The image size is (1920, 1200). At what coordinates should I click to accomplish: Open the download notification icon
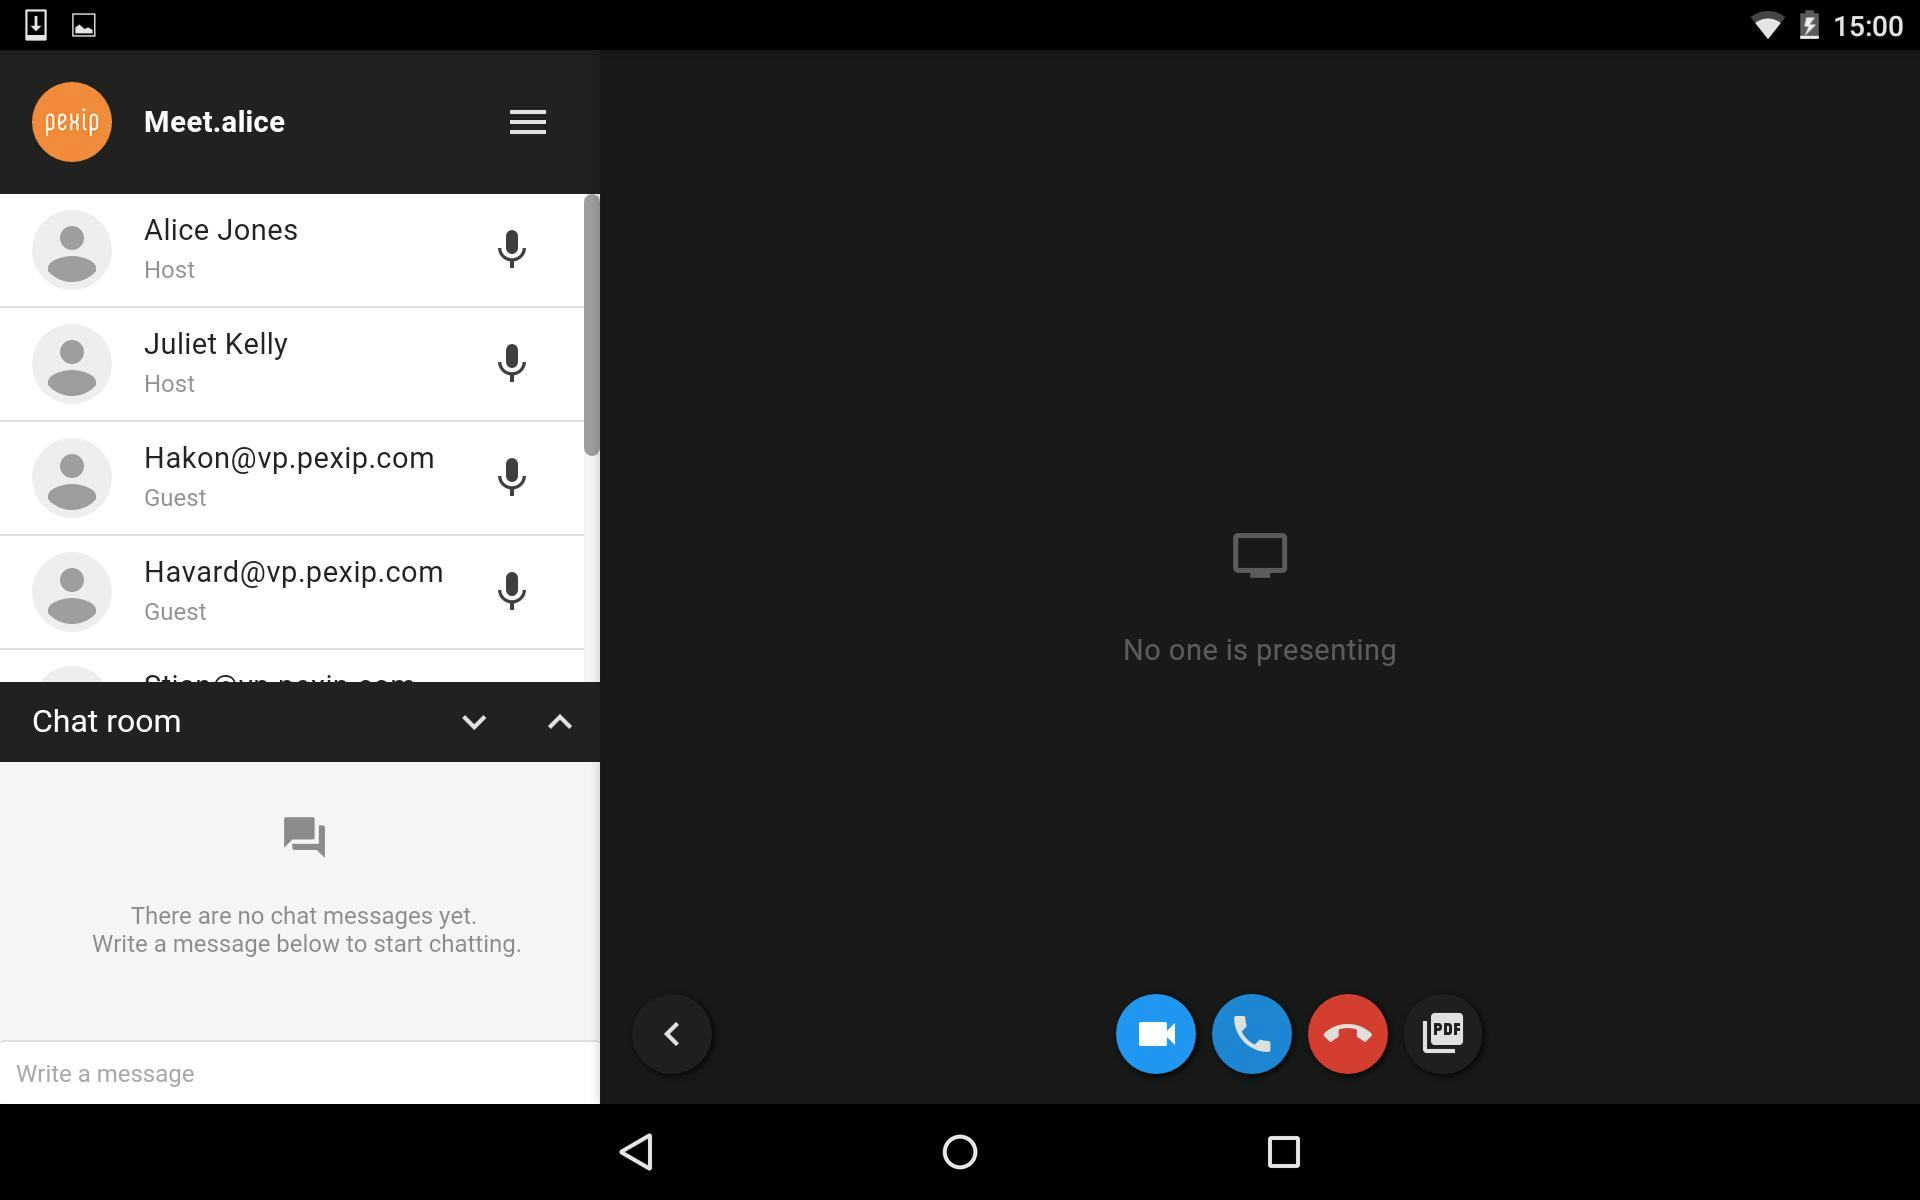tap(36, 25)
